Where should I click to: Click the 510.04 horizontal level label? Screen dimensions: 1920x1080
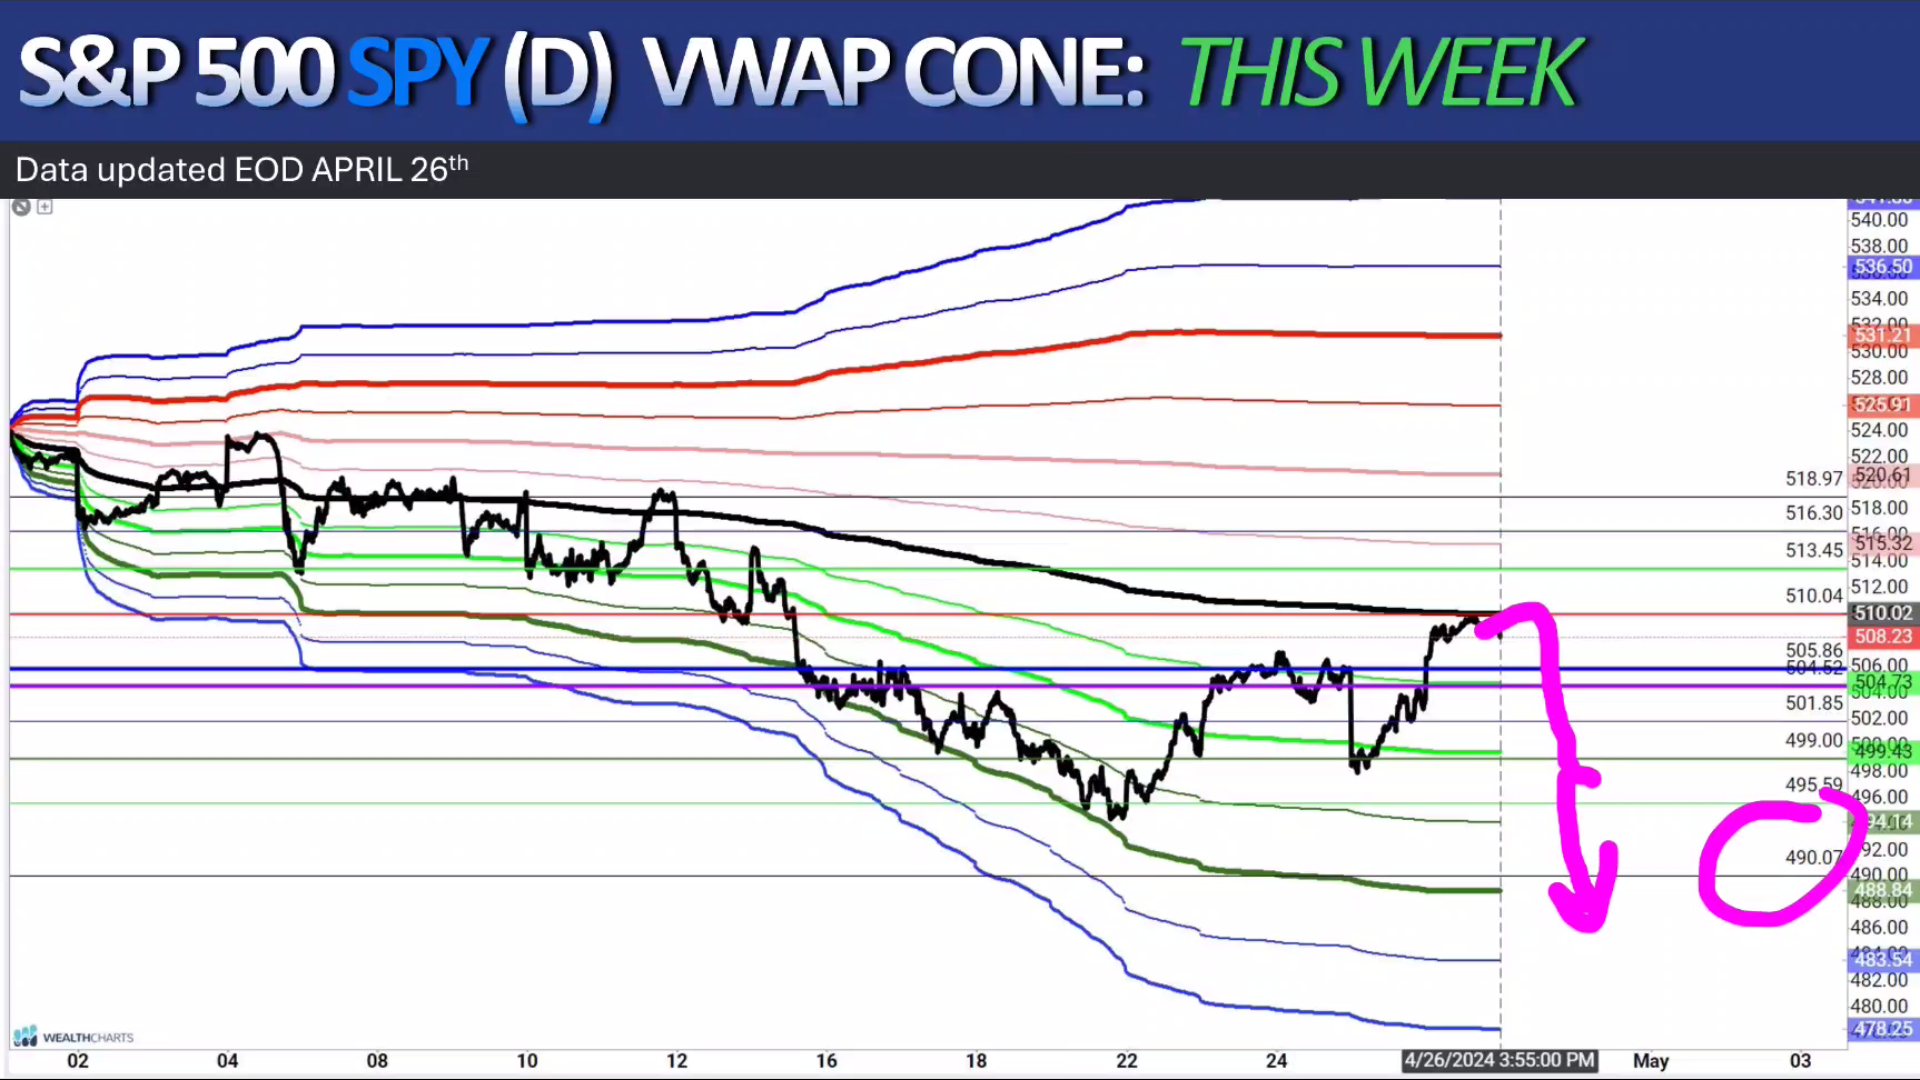(x=1814, y=596)
